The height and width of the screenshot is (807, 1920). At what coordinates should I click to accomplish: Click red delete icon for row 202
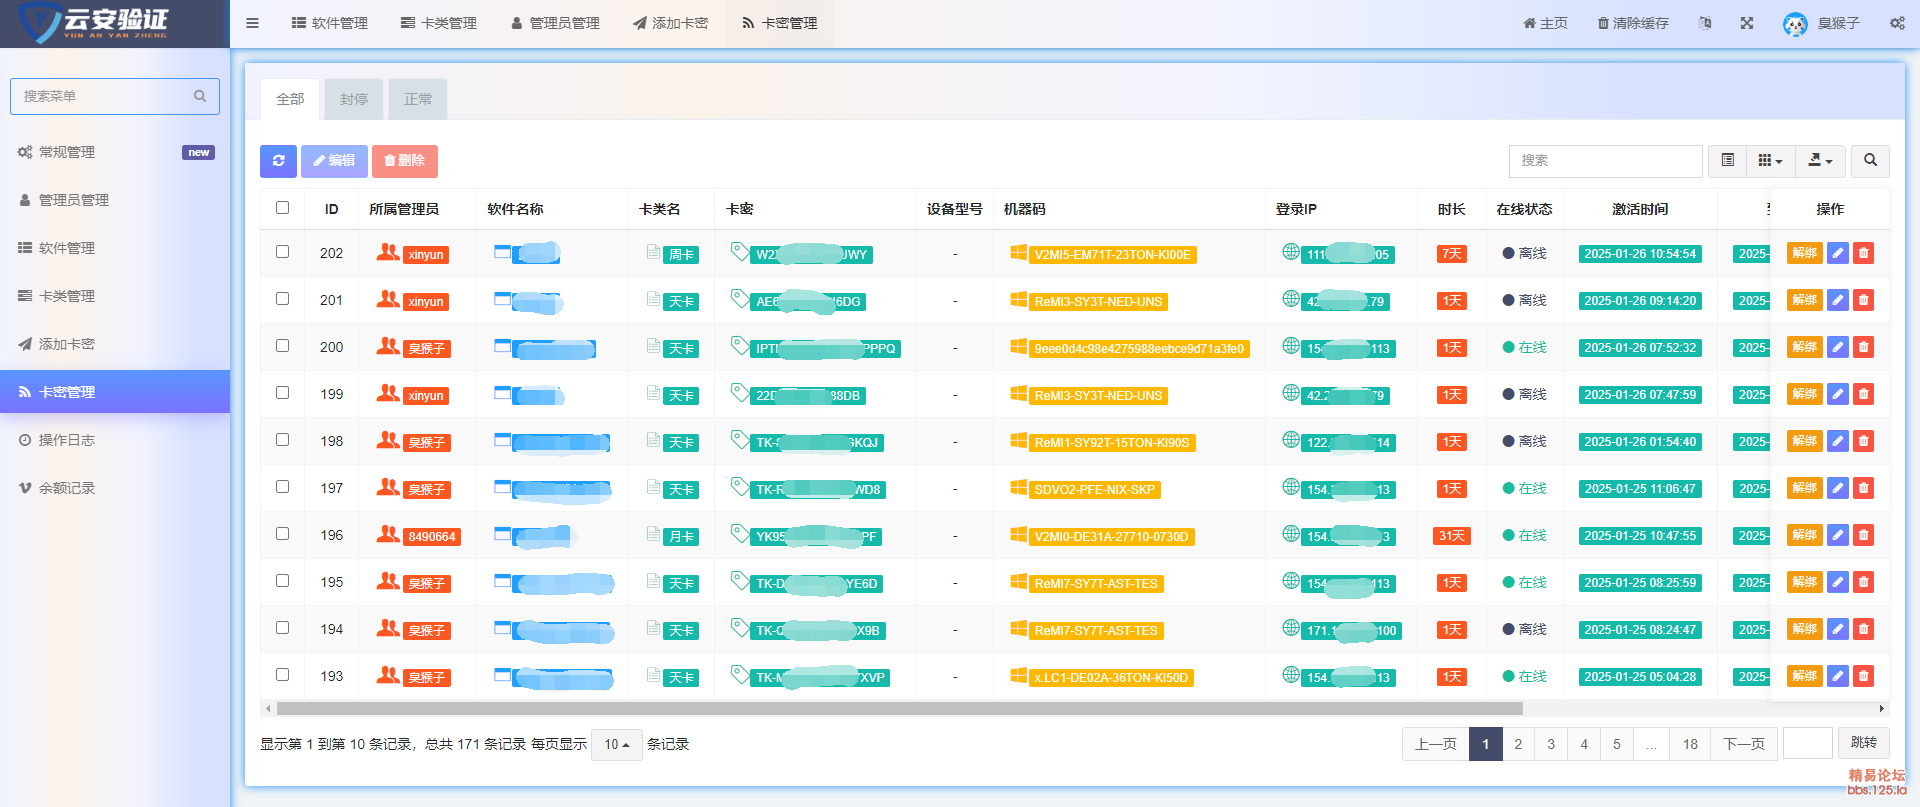1863,254
